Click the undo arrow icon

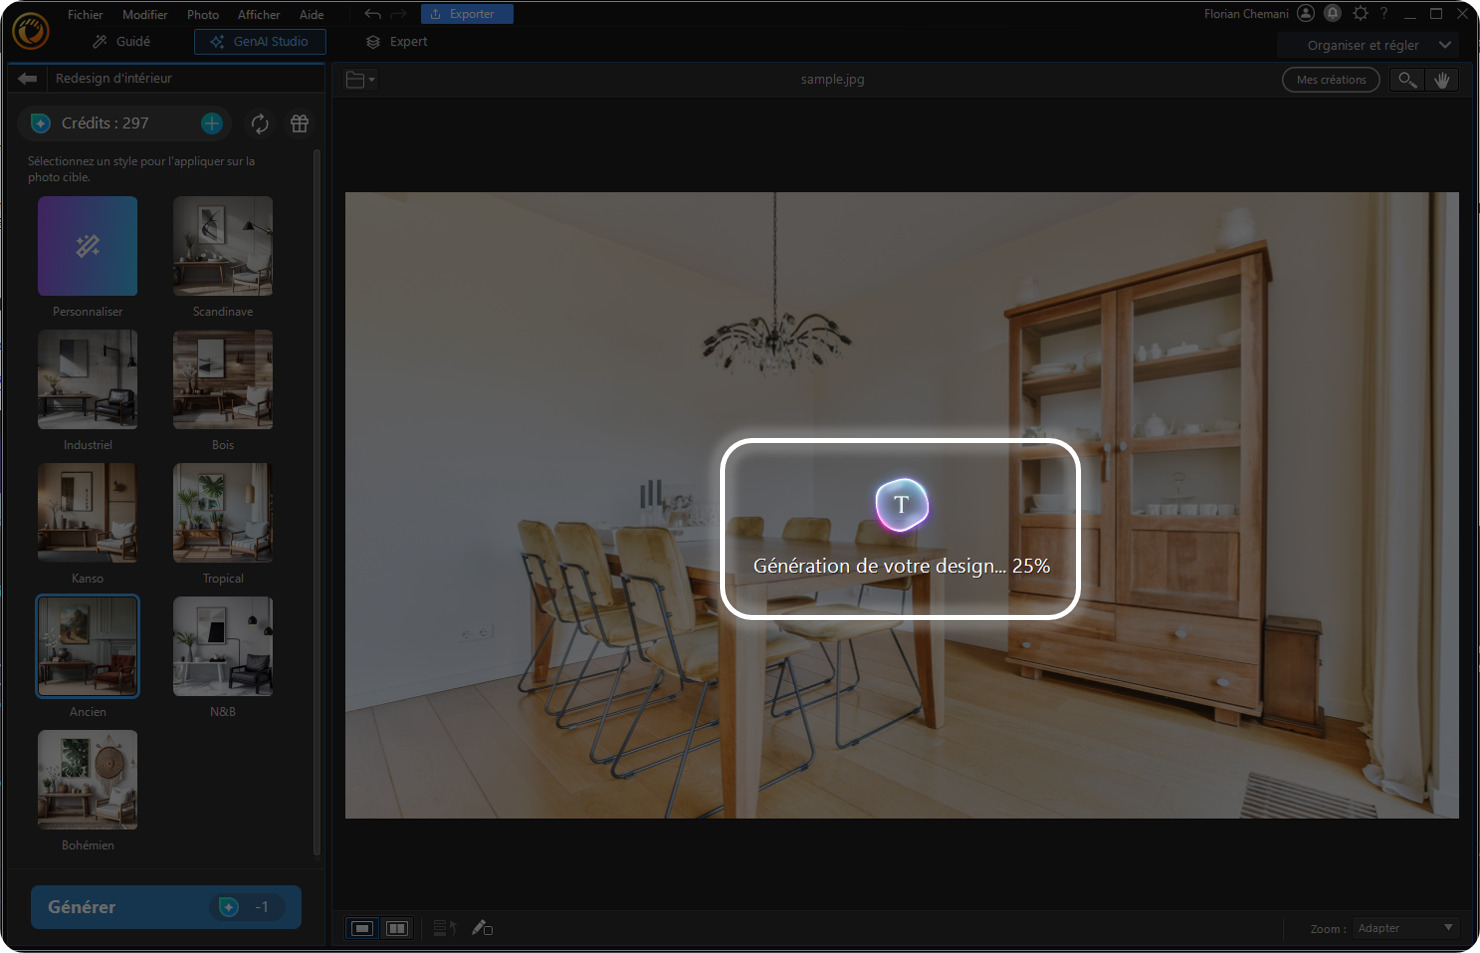point(371,14)
